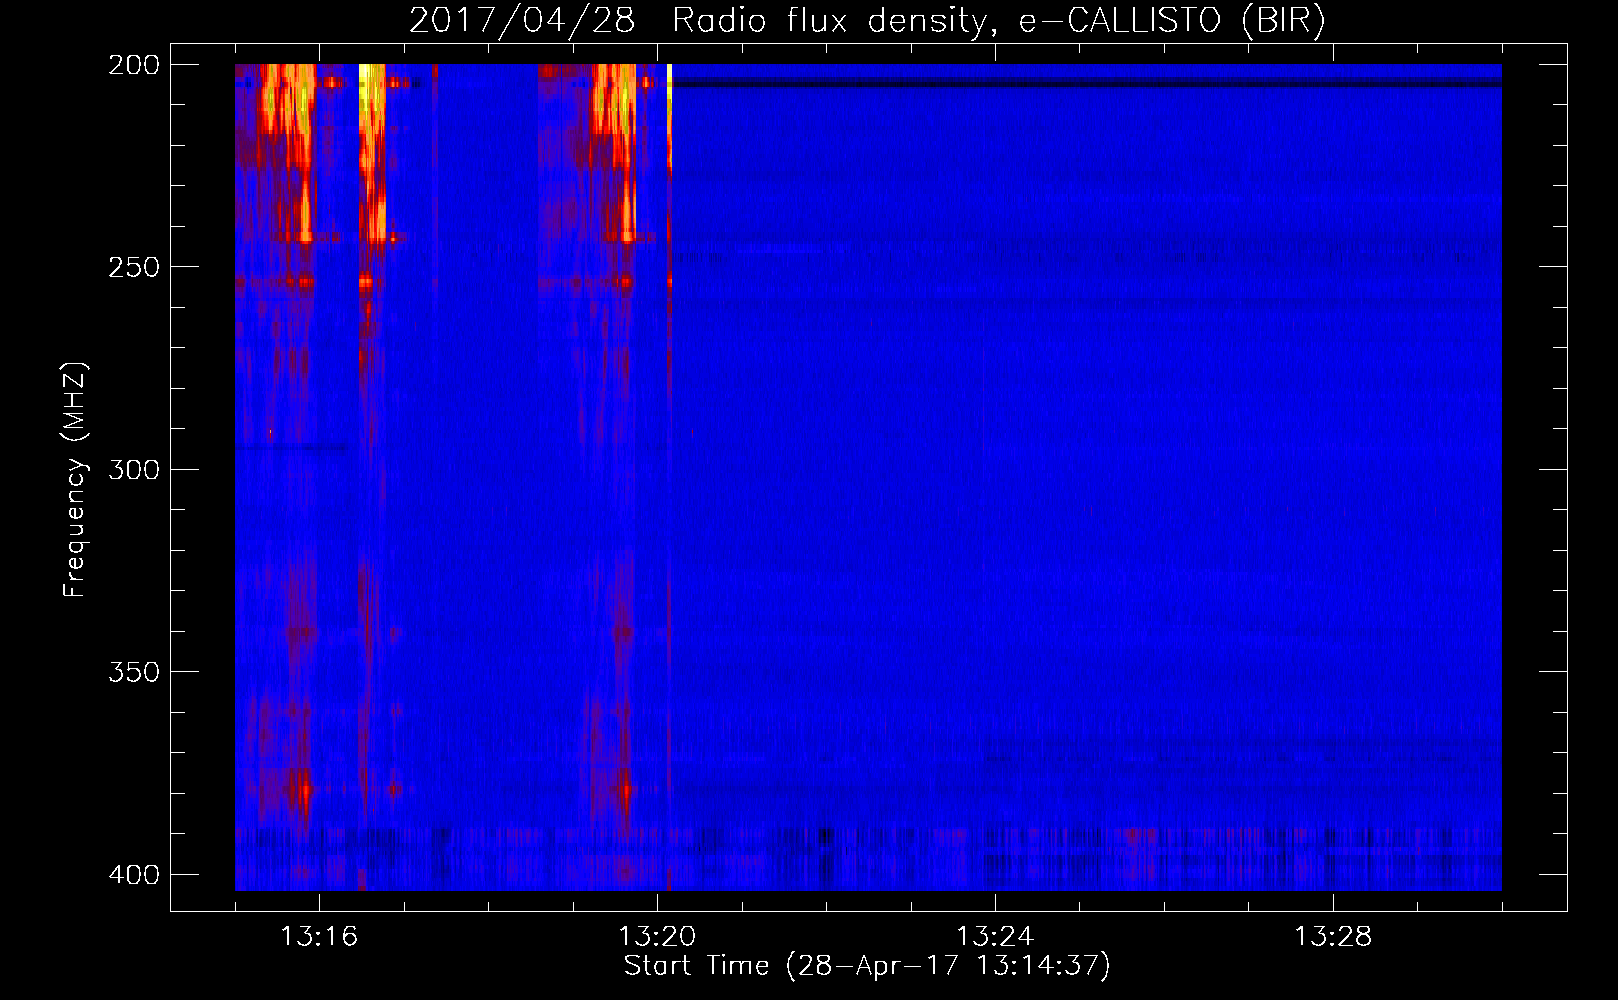Image resolution: width=1618 pixels, height=1000 pixels.
Task: Click the 250 frequency tick label
Action: click(134, 267)
